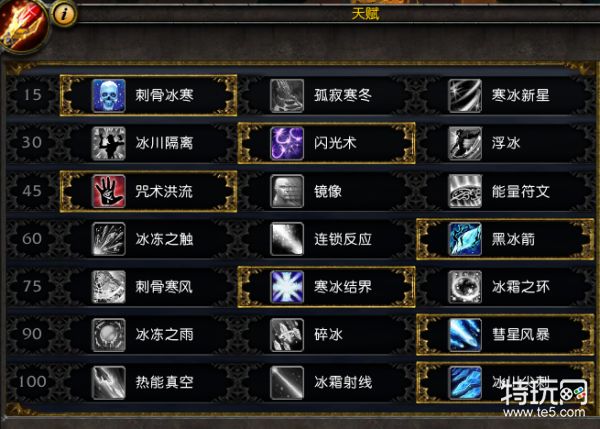Select the 闪光术 purple talent icon
The image size is (600, 429).
tap(287, 144)
